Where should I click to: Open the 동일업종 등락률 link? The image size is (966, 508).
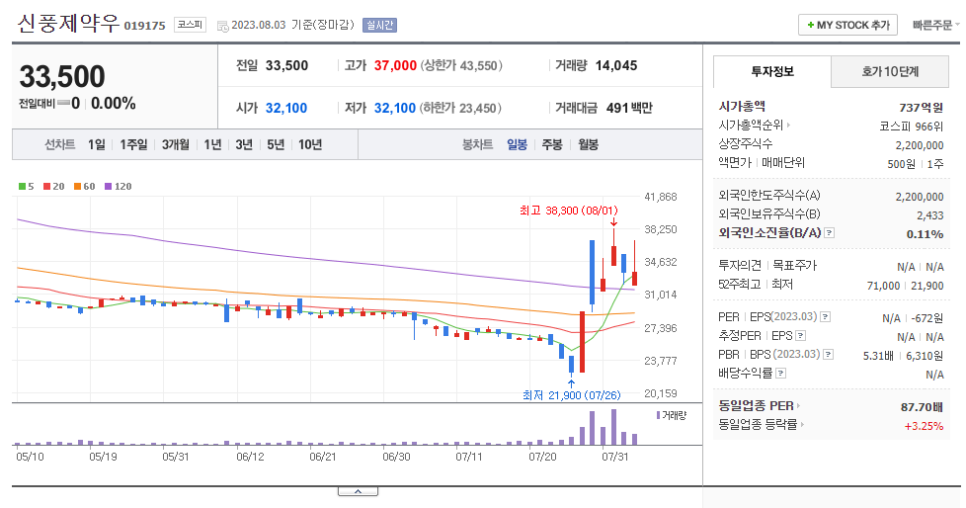[x=761, y=424]
